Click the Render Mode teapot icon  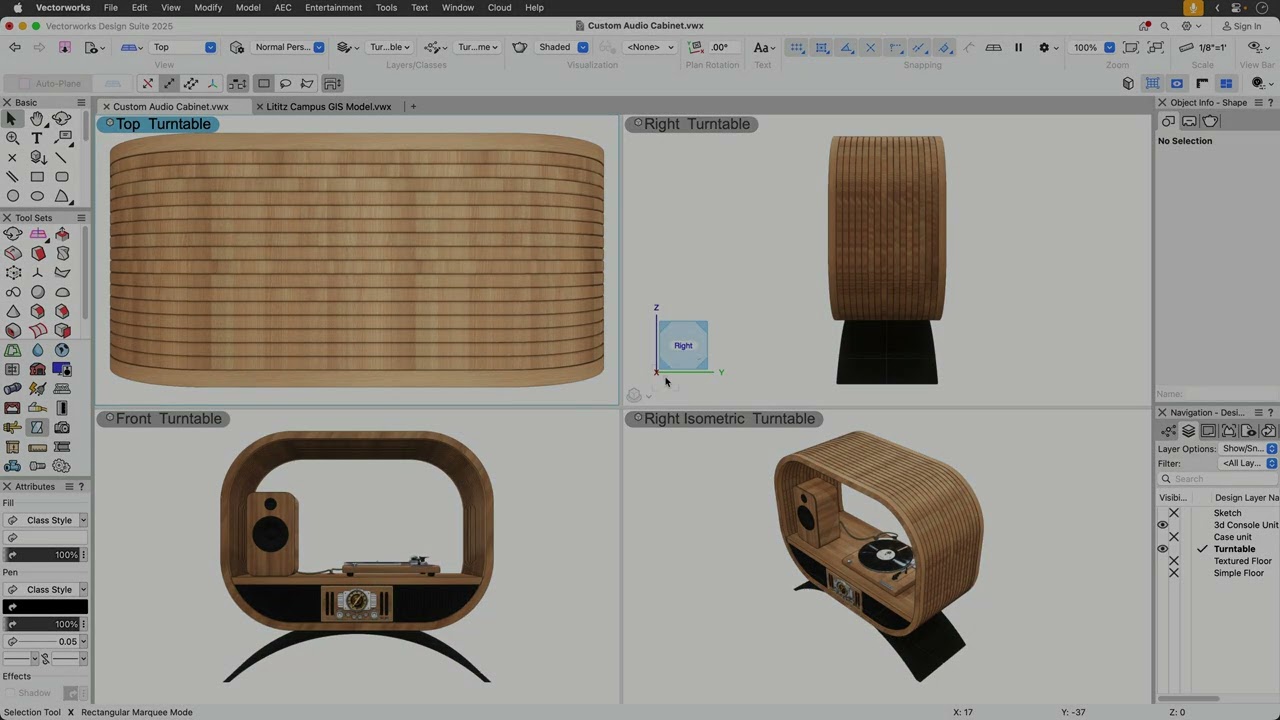(x=520, y=47)
